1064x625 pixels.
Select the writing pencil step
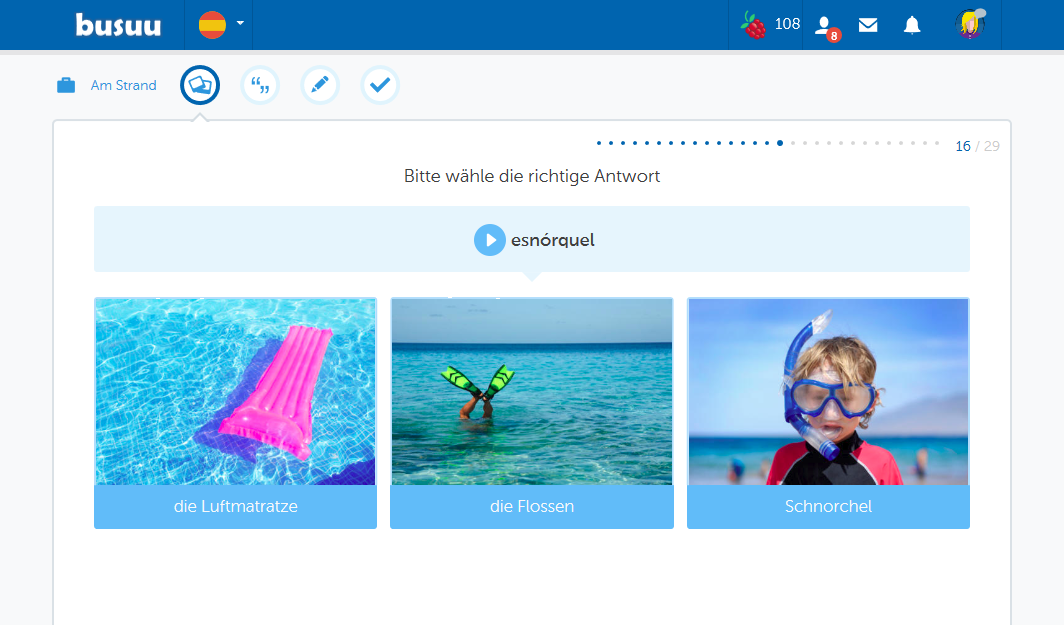click(320, 85)
